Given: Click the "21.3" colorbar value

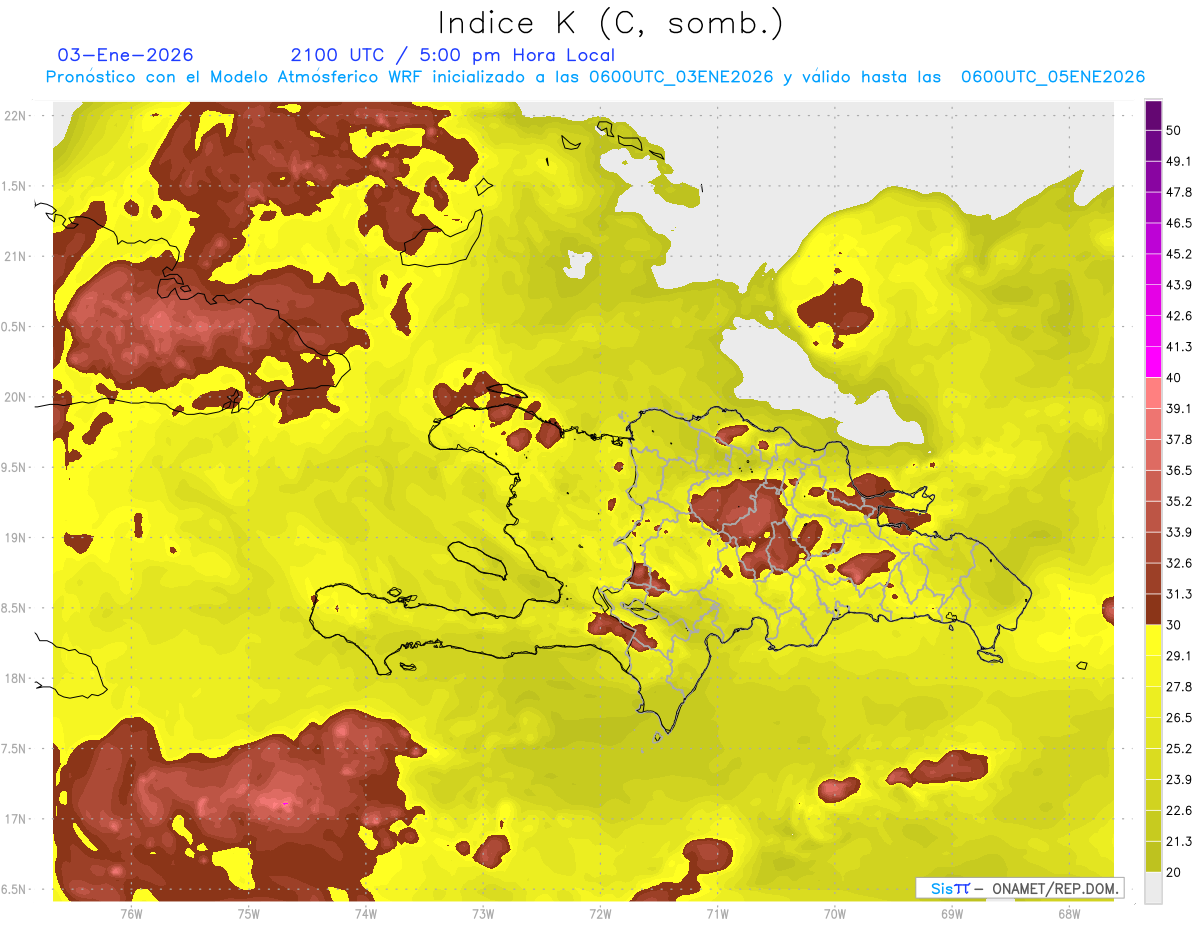Looking at the screenshot, I should coord(1180,841).
